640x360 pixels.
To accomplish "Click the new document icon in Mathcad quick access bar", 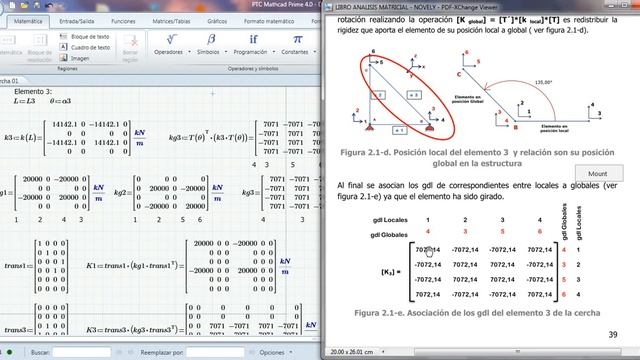I will click(x=13, y=5).
